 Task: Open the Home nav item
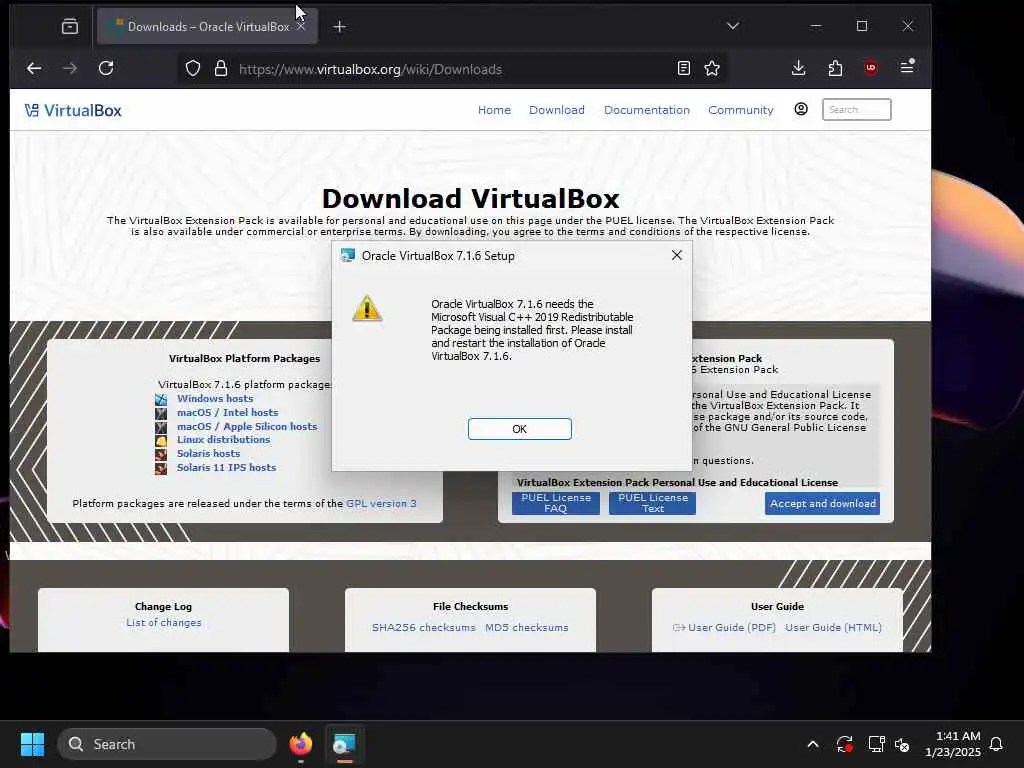tap(494, 110)
